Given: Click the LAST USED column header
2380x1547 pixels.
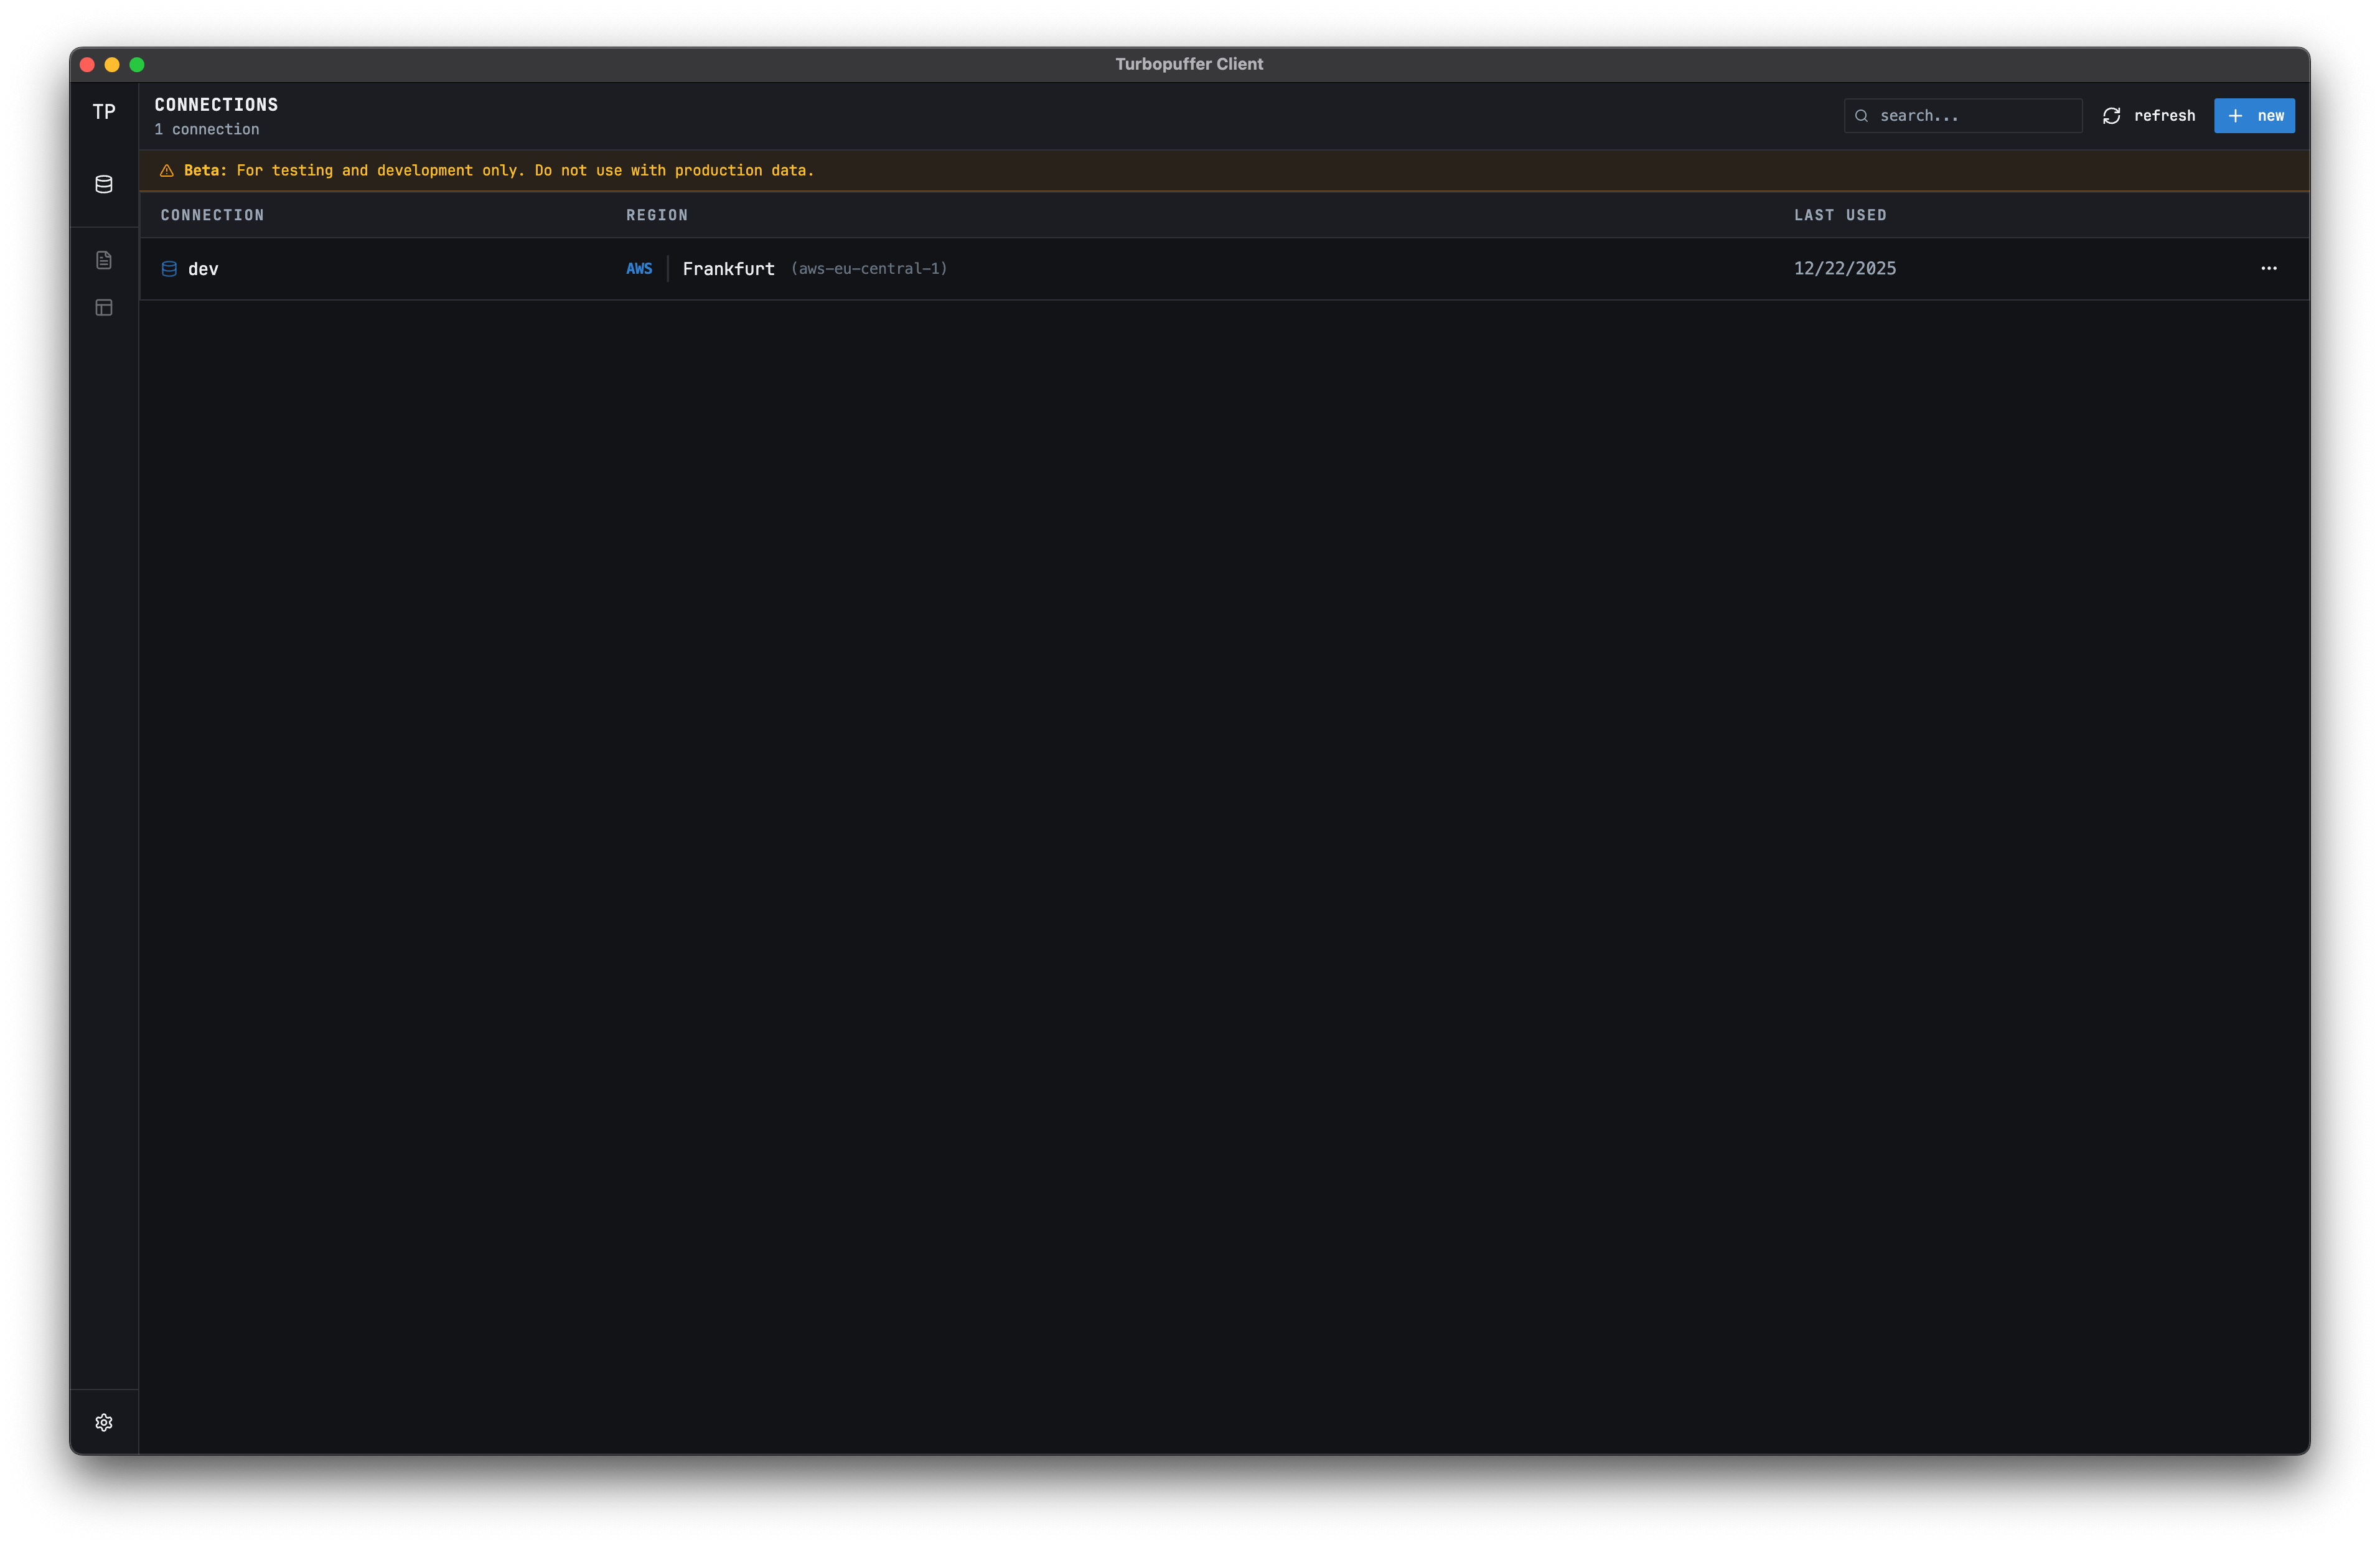Looking at the screenshot, I should tap(1839, 215).
